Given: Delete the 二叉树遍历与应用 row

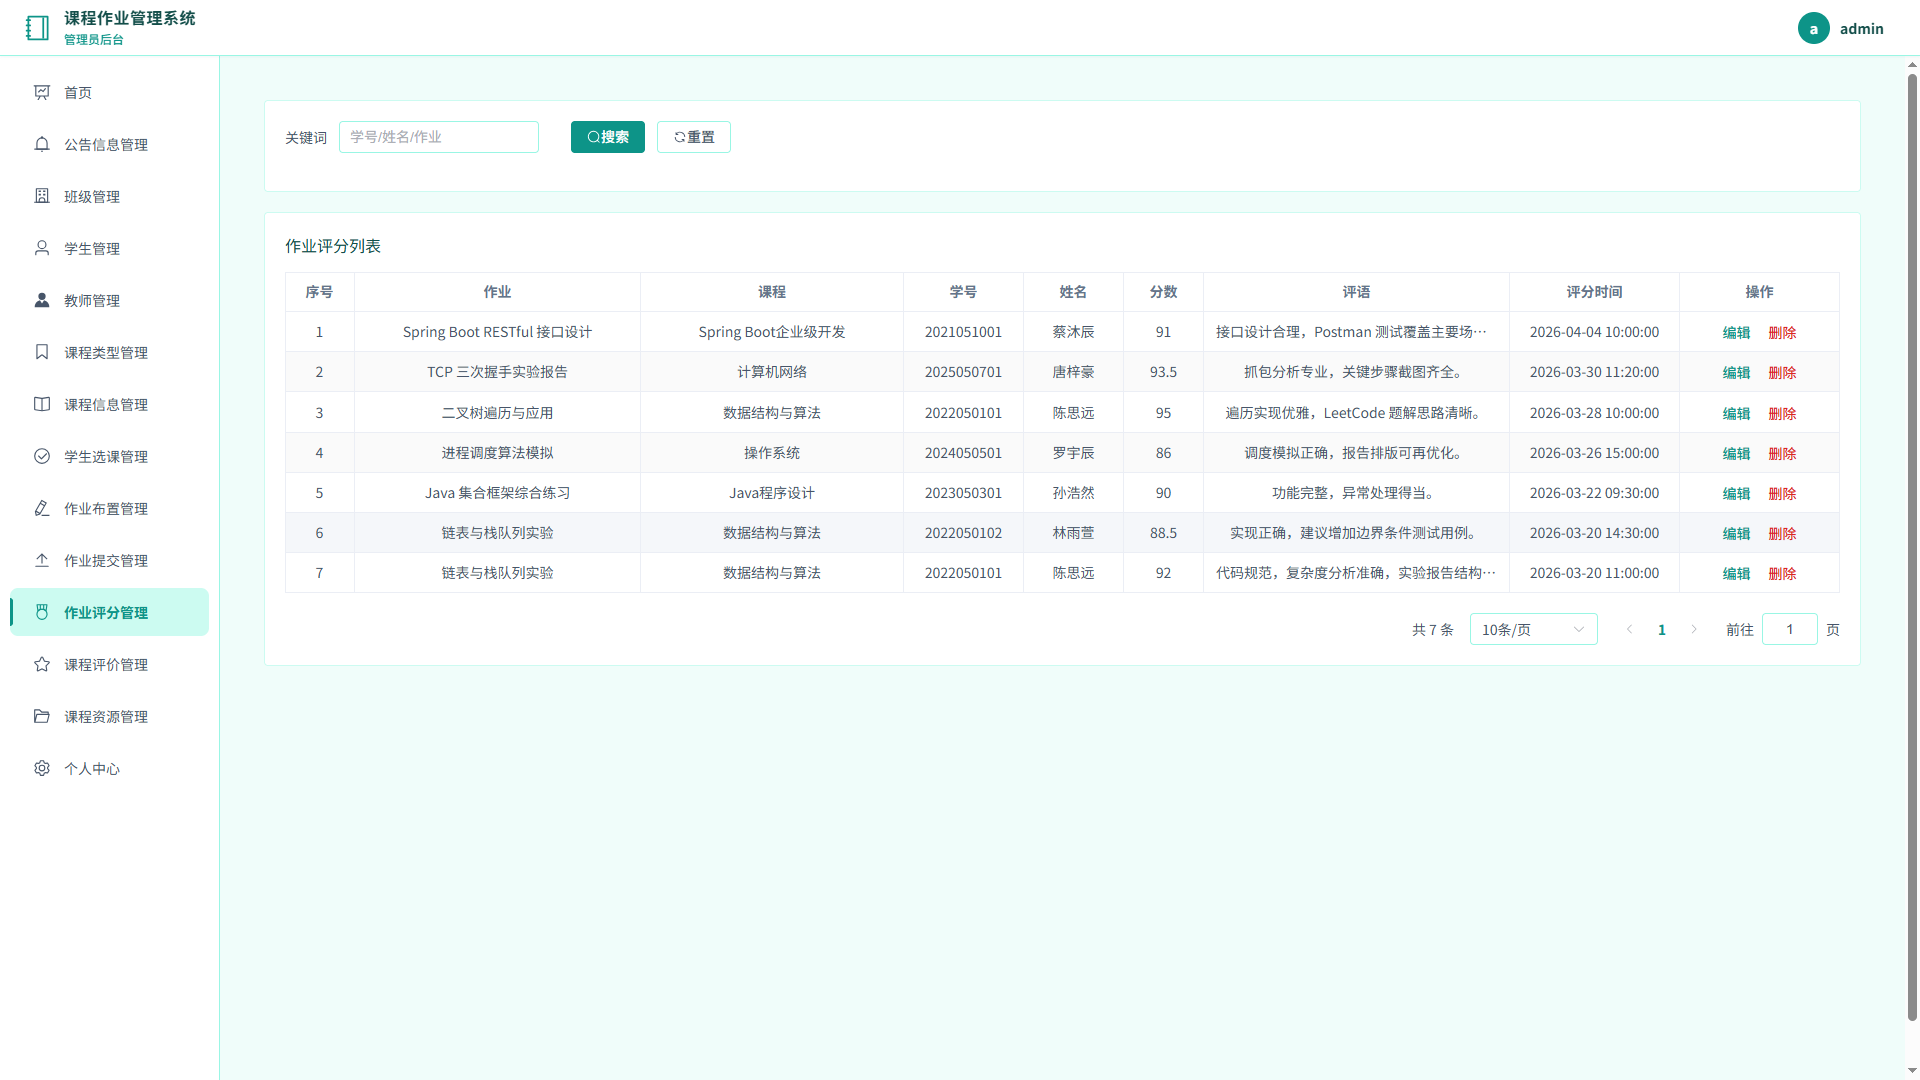Looking at the screenshot, I should [x=1782, y=413].
